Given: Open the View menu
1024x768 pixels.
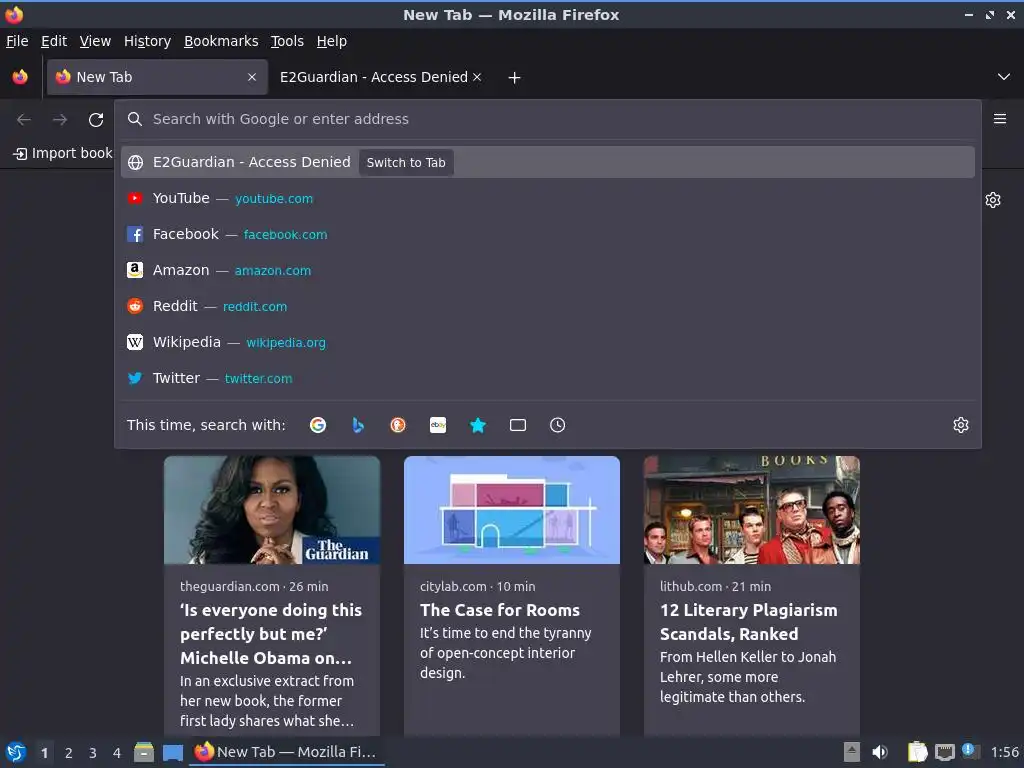Looking at the screenshot, I should (95, 41).
